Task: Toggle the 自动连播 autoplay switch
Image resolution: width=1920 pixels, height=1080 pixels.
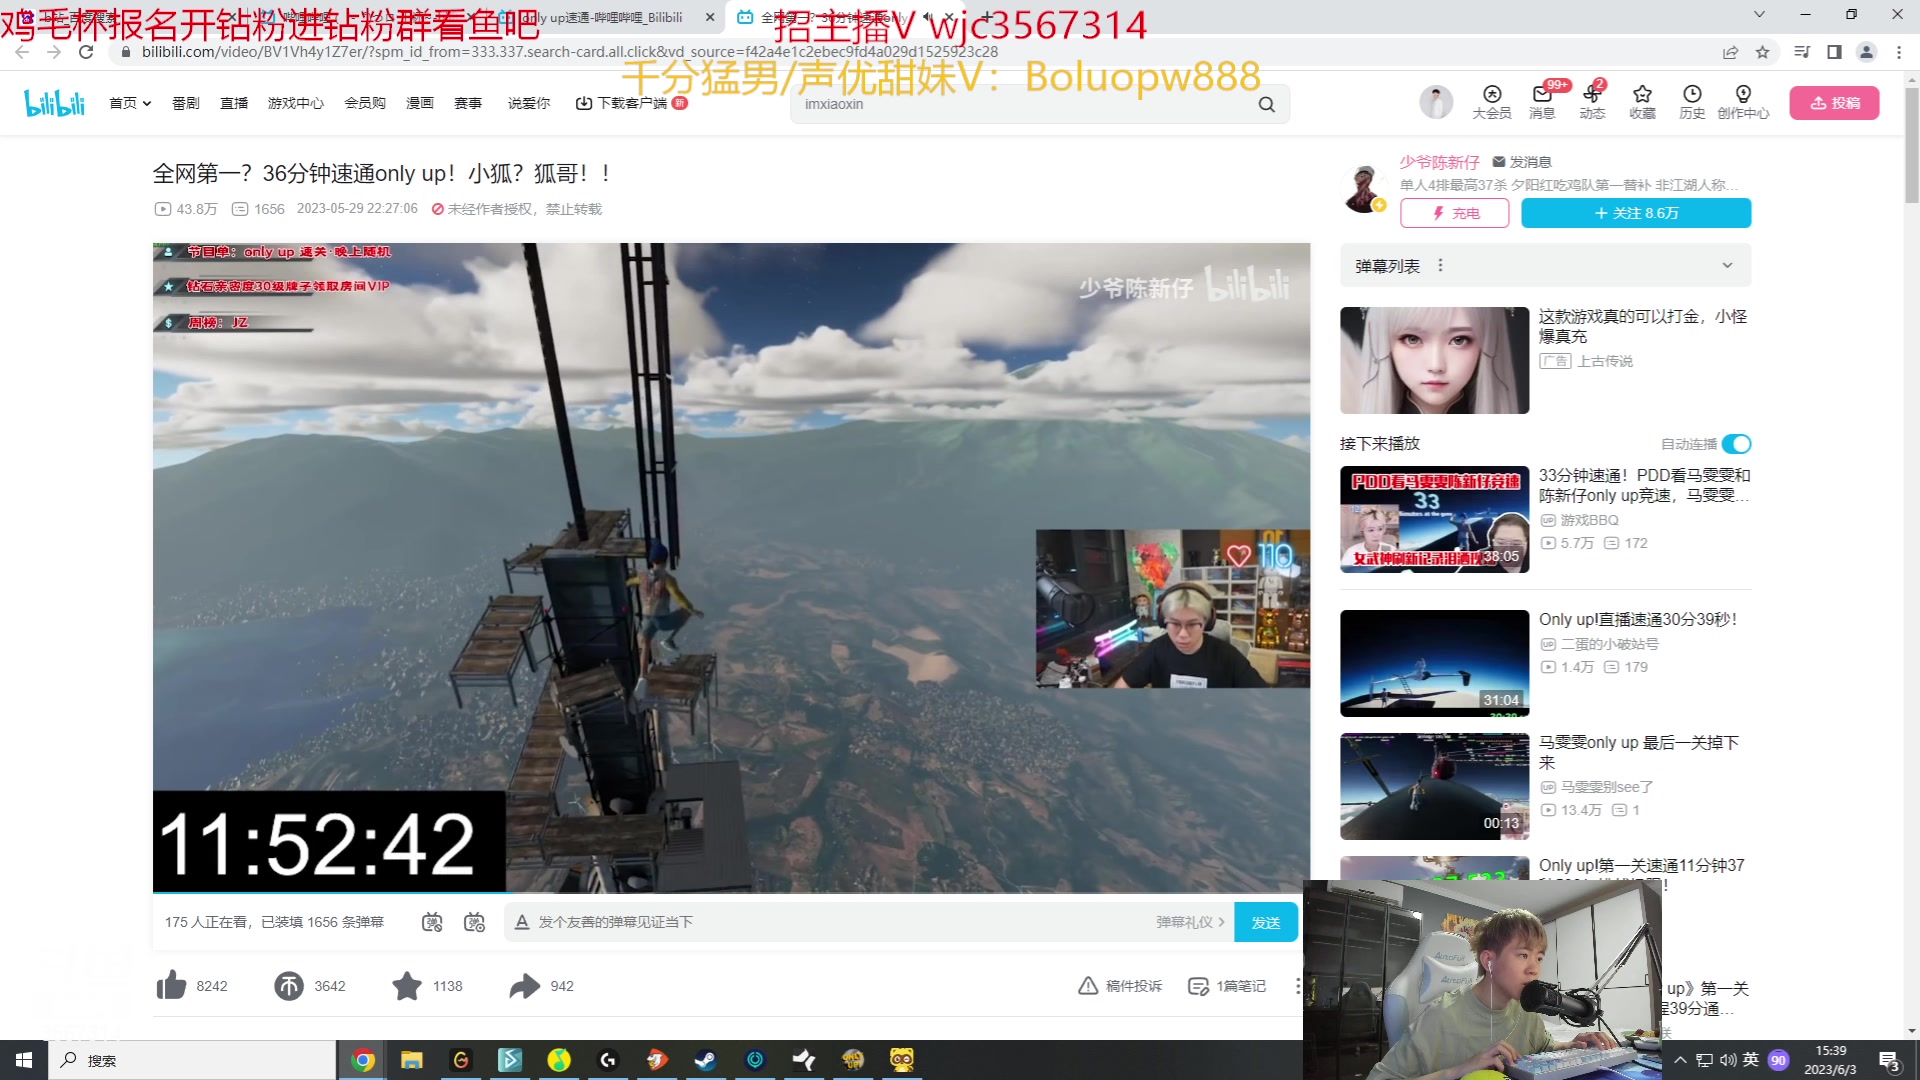Action: [x=1737, y=444]
